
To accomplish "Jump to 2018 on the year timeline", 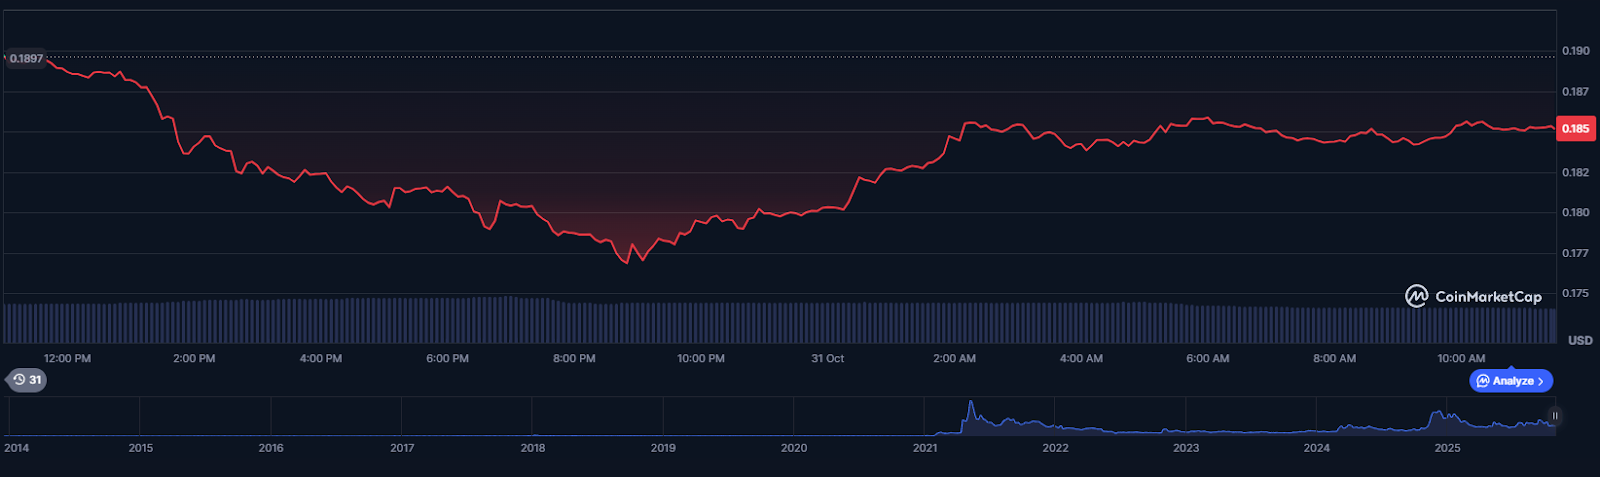I will pos(533,448).
